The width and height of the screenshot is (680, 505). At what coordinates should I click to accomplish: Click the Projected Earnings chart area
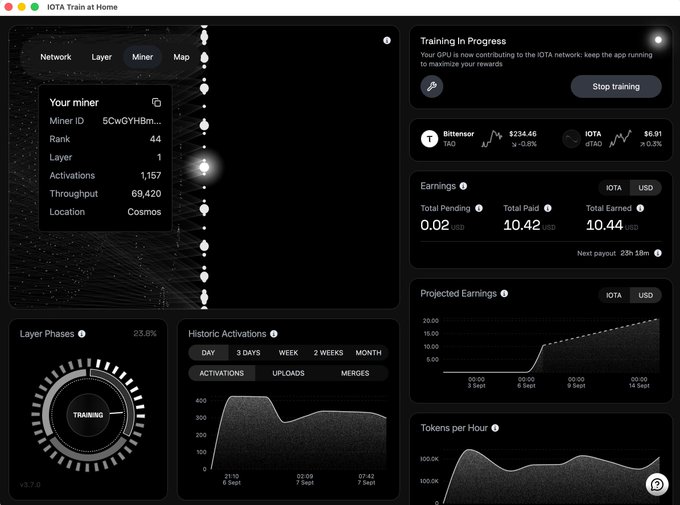point(551,347)
